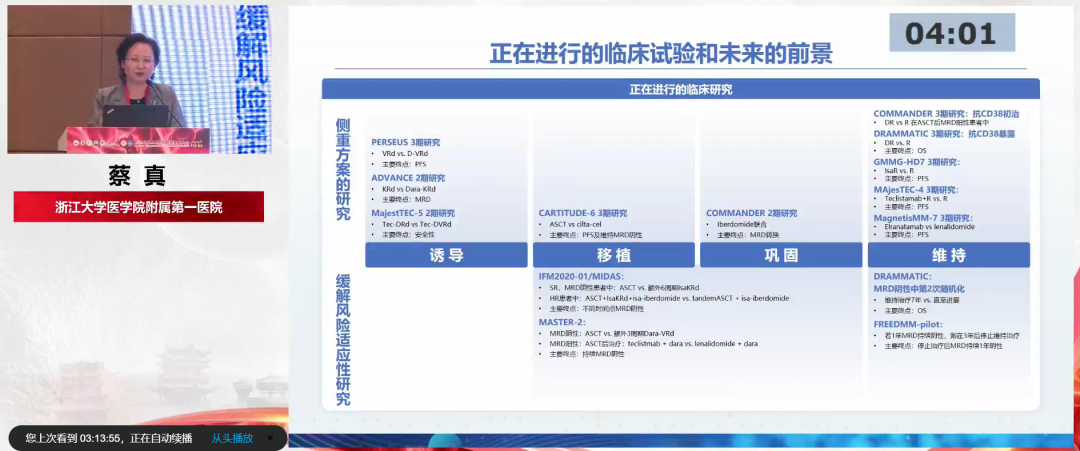The height and width of the screenshot is (451, 1080).
Task: Click the red 浙江大学医学院附属第一医院 banner
Action: (138, 207)
